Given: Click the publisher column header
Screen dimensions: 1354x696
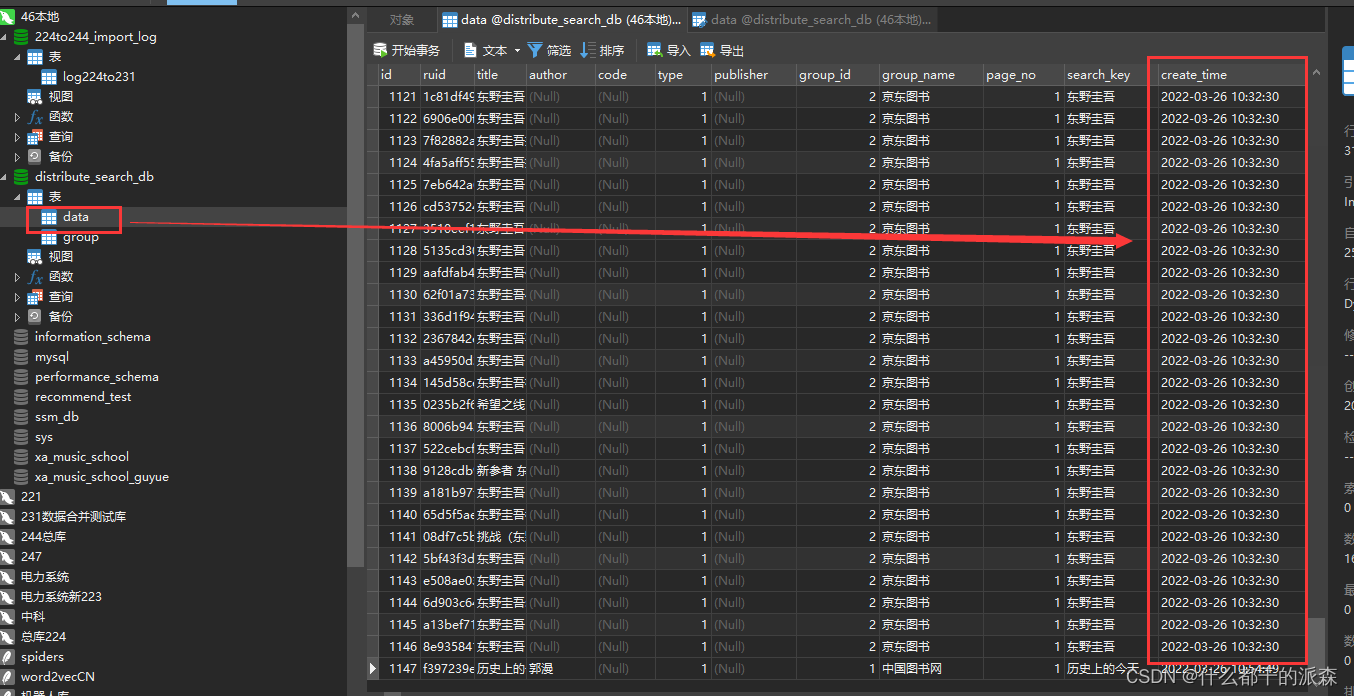Looking at the screenshot, I should click(x=753, y=74).
